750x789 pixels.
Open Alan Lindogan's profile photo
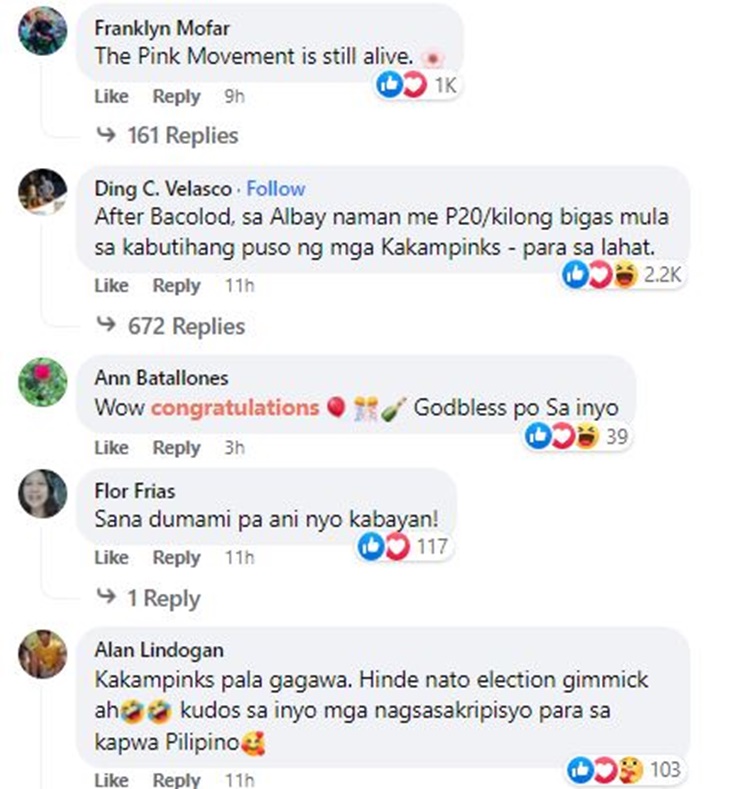[x=43, y=654]
